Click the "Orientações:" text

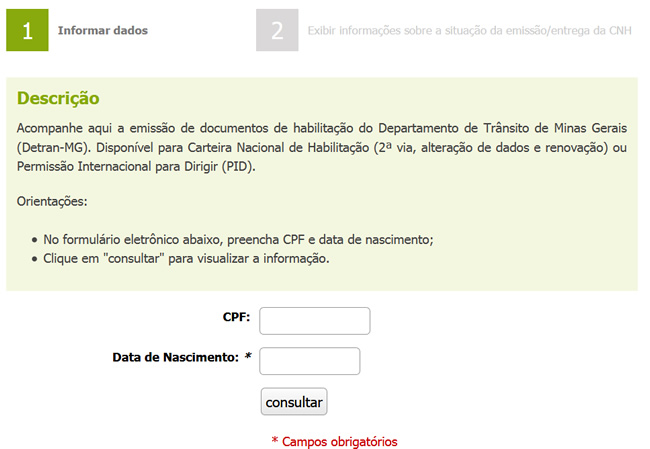52,201
